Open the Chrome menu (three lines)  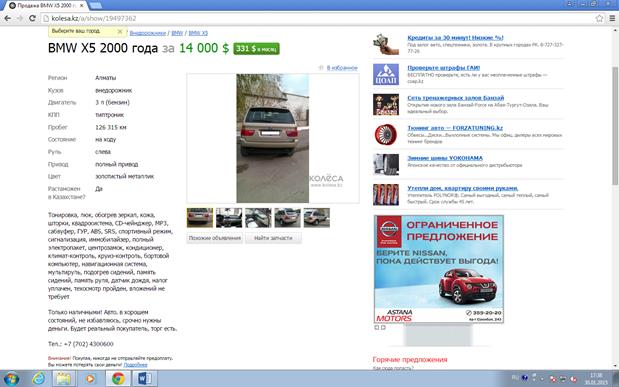tap(612, 18)
